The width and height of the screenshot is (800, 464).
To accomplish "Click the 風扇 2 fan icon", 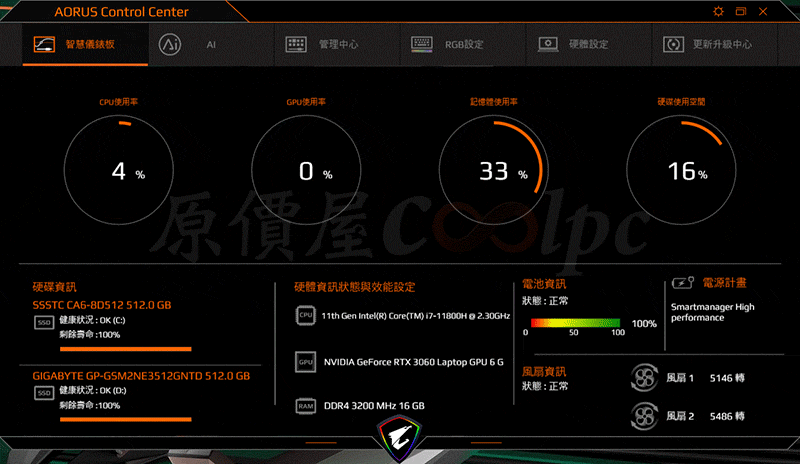I will [644, 416].
